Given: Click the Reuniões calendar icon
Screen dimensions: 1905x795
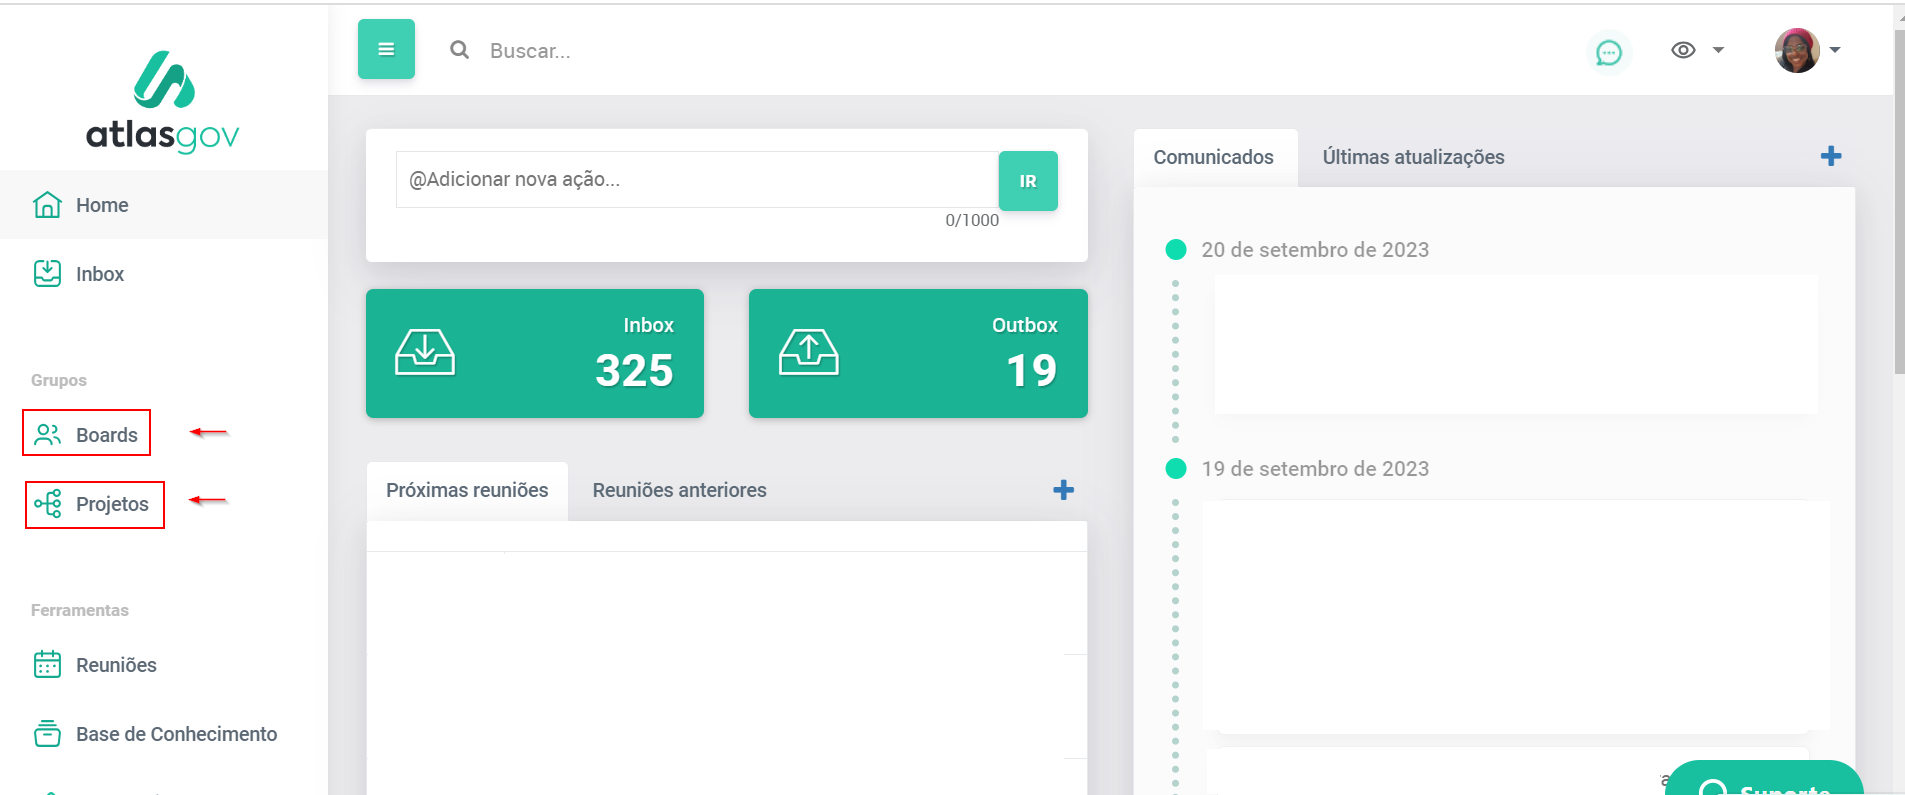Looking at the screenshot, I should 47,664.
